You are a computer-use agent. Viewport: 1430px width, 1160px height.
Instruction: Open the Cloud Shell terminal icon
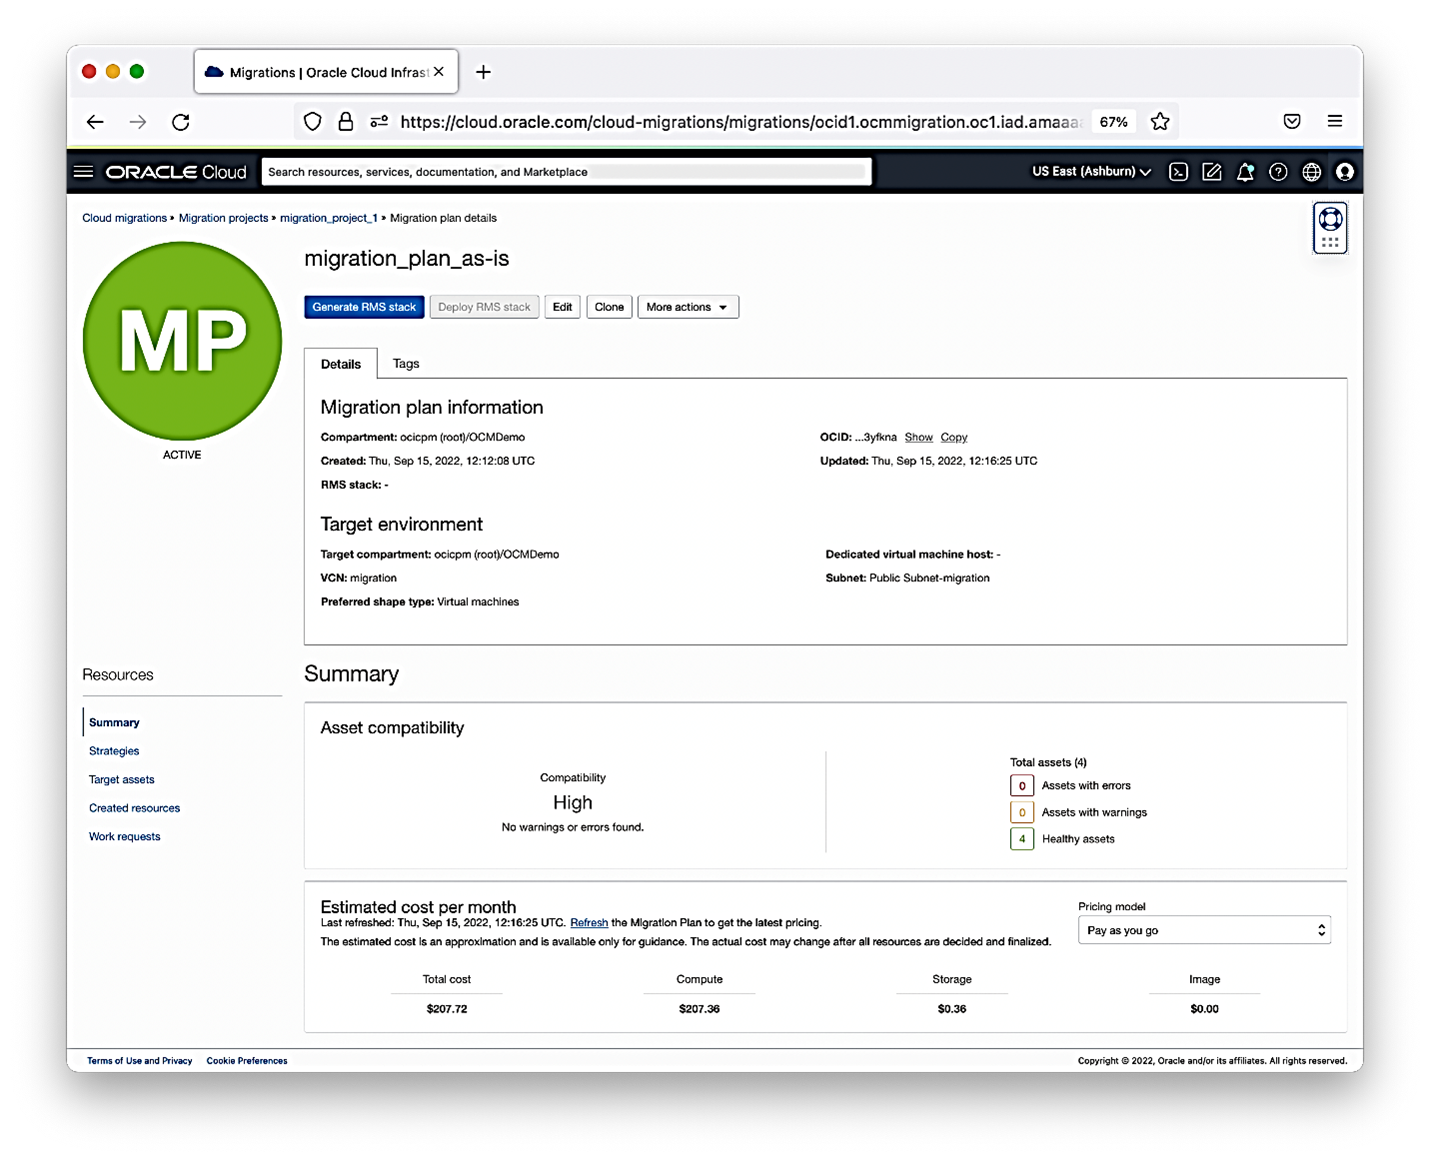[1178, 171]
